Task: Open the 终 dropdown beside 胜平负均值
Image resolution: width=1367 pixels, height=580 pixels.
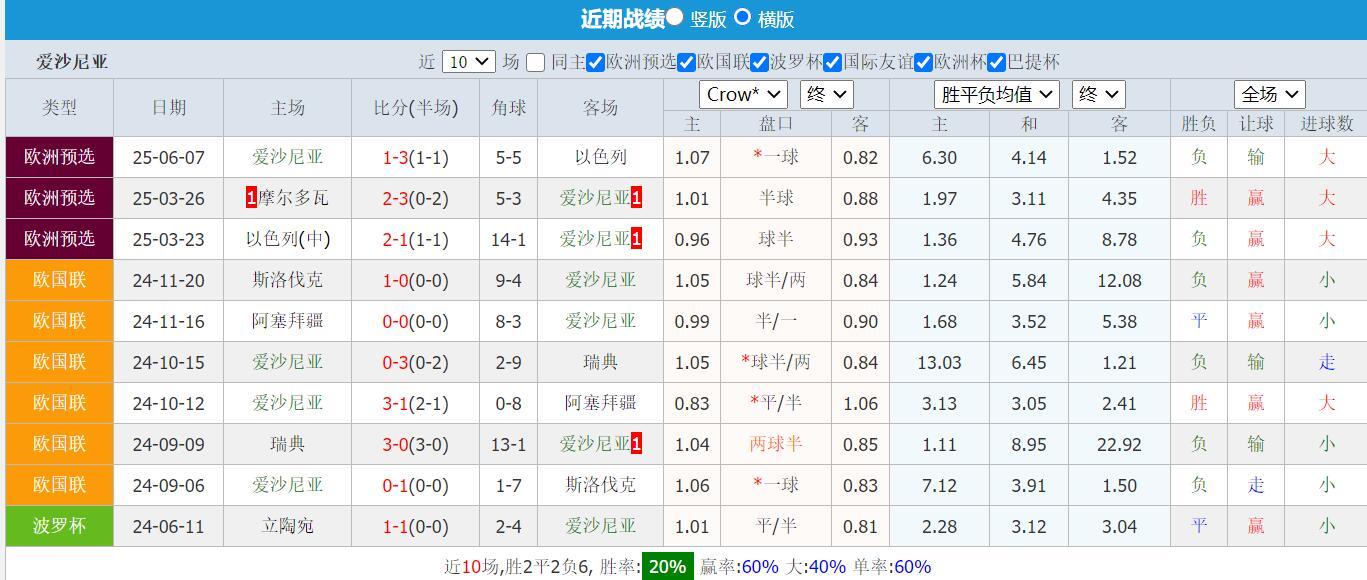Action: pyautogui.click(x=1097, y=94)
